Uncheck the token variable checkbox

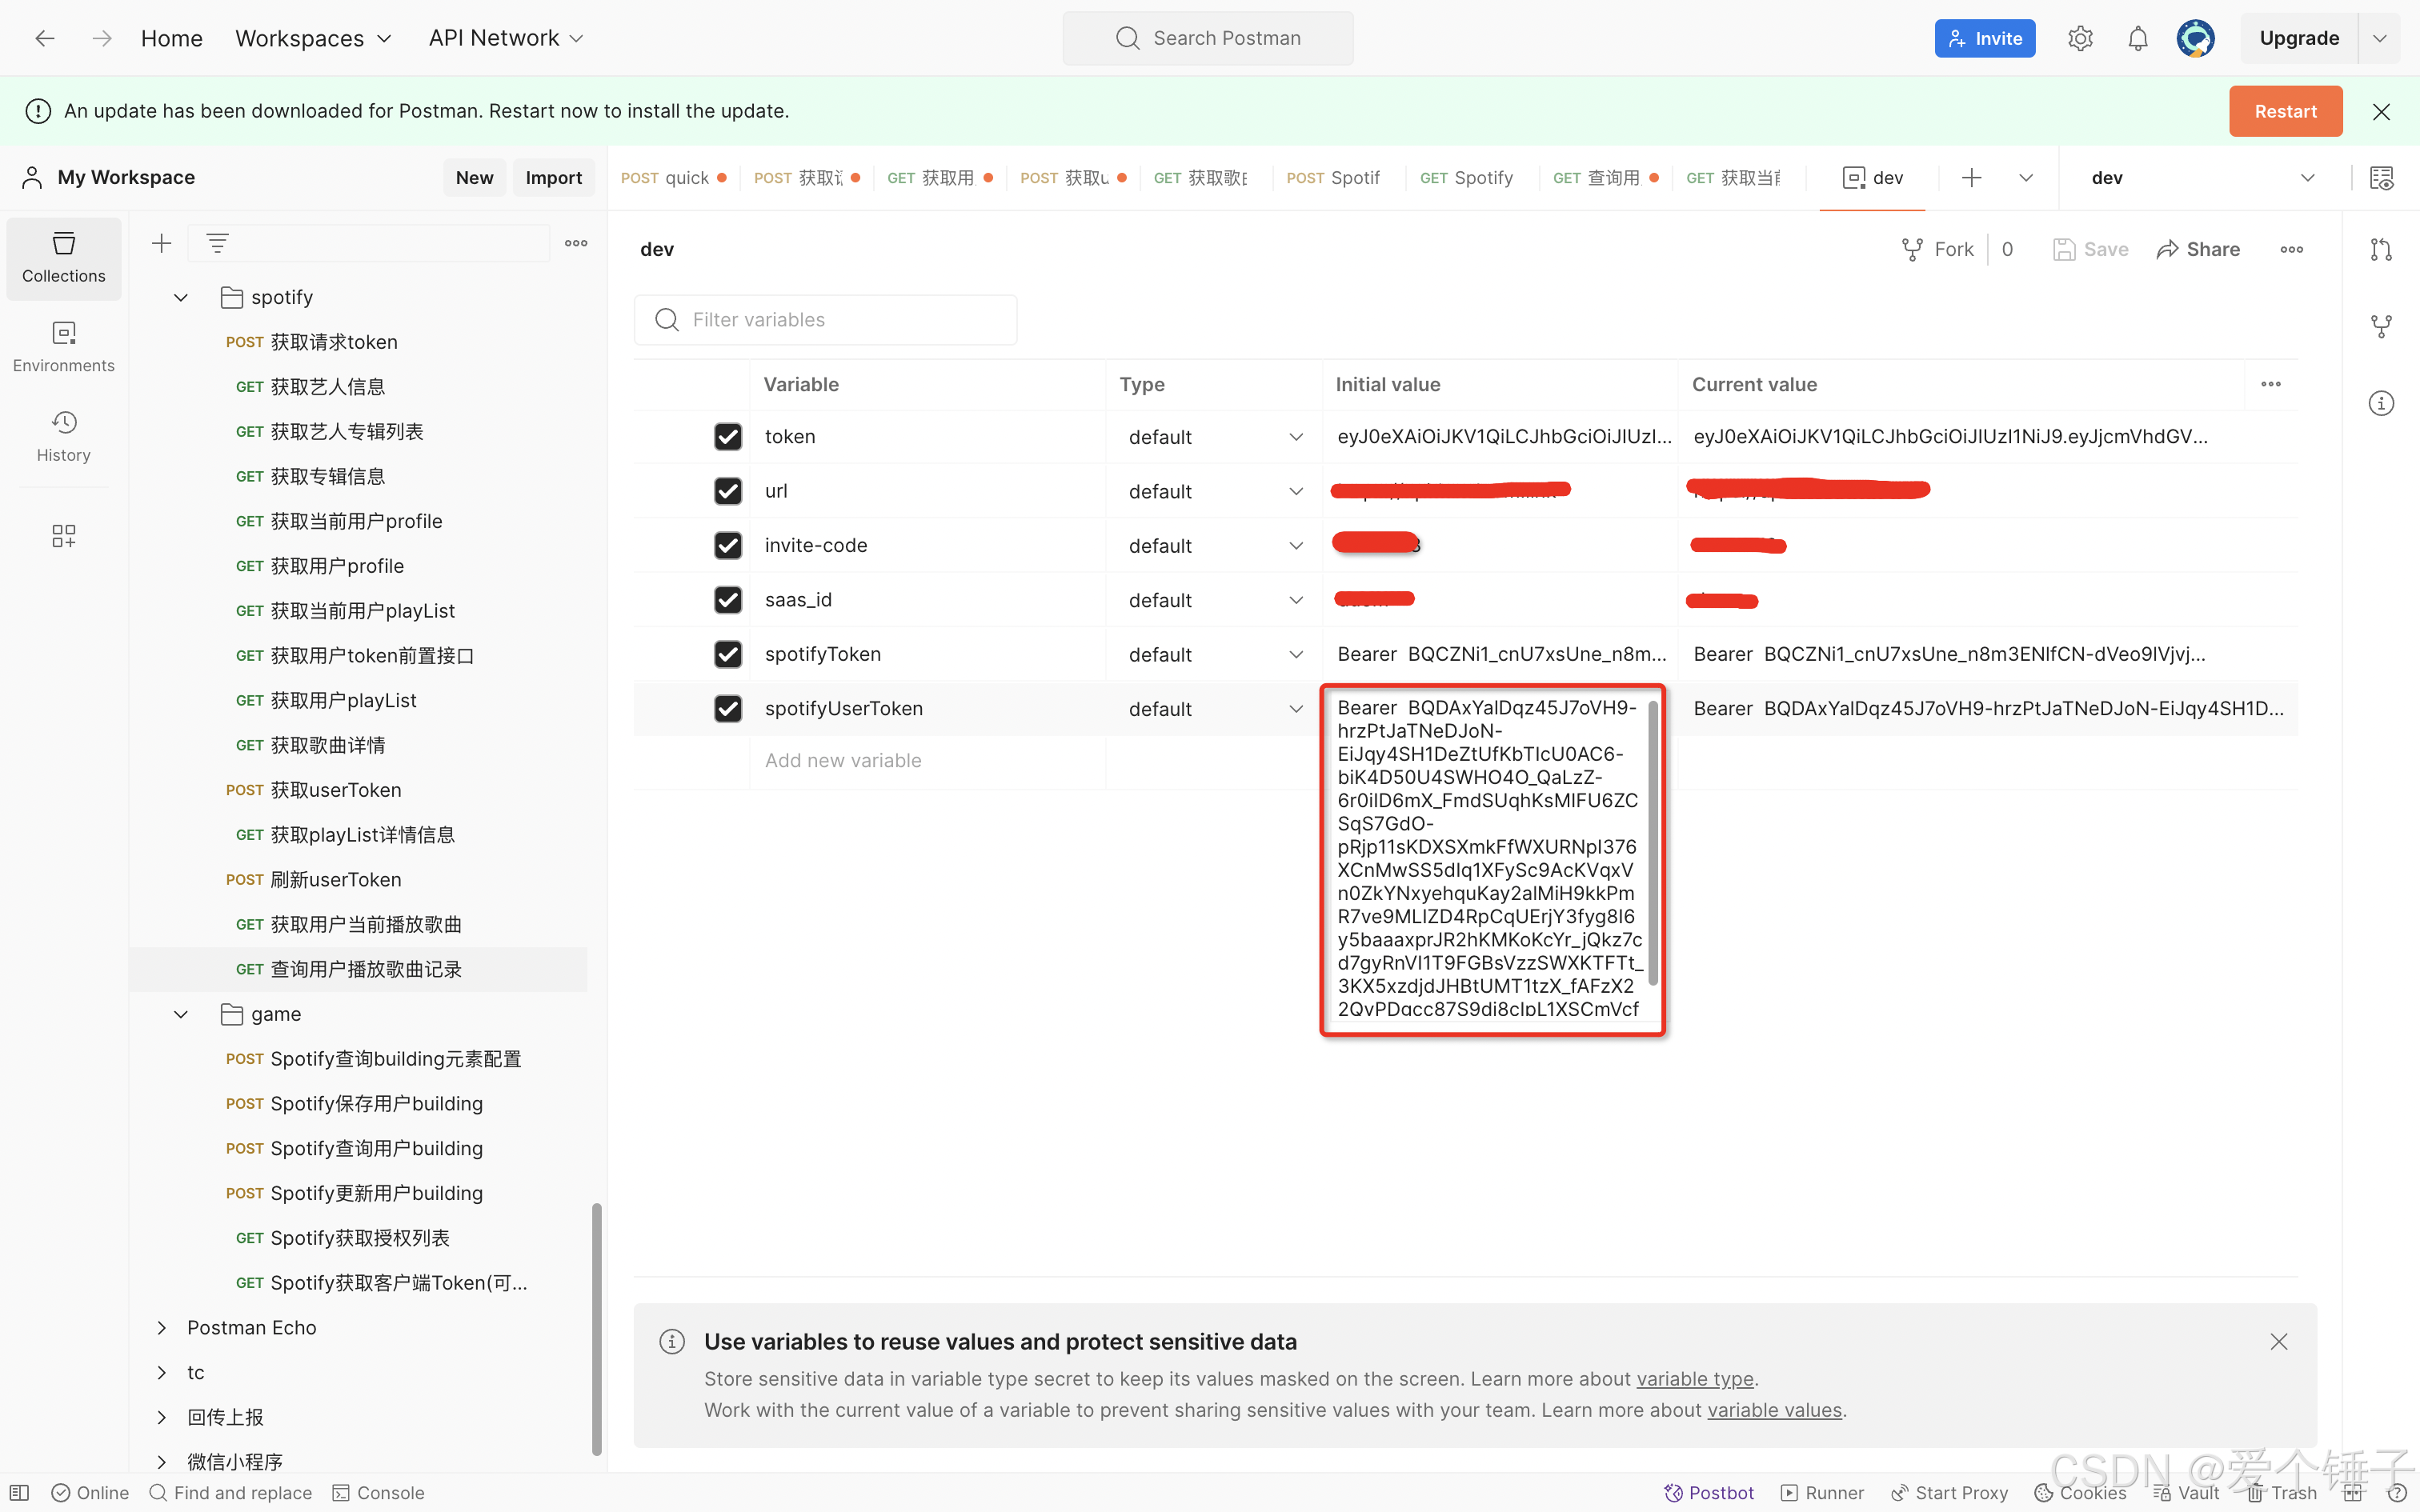(x=728, y=436)
